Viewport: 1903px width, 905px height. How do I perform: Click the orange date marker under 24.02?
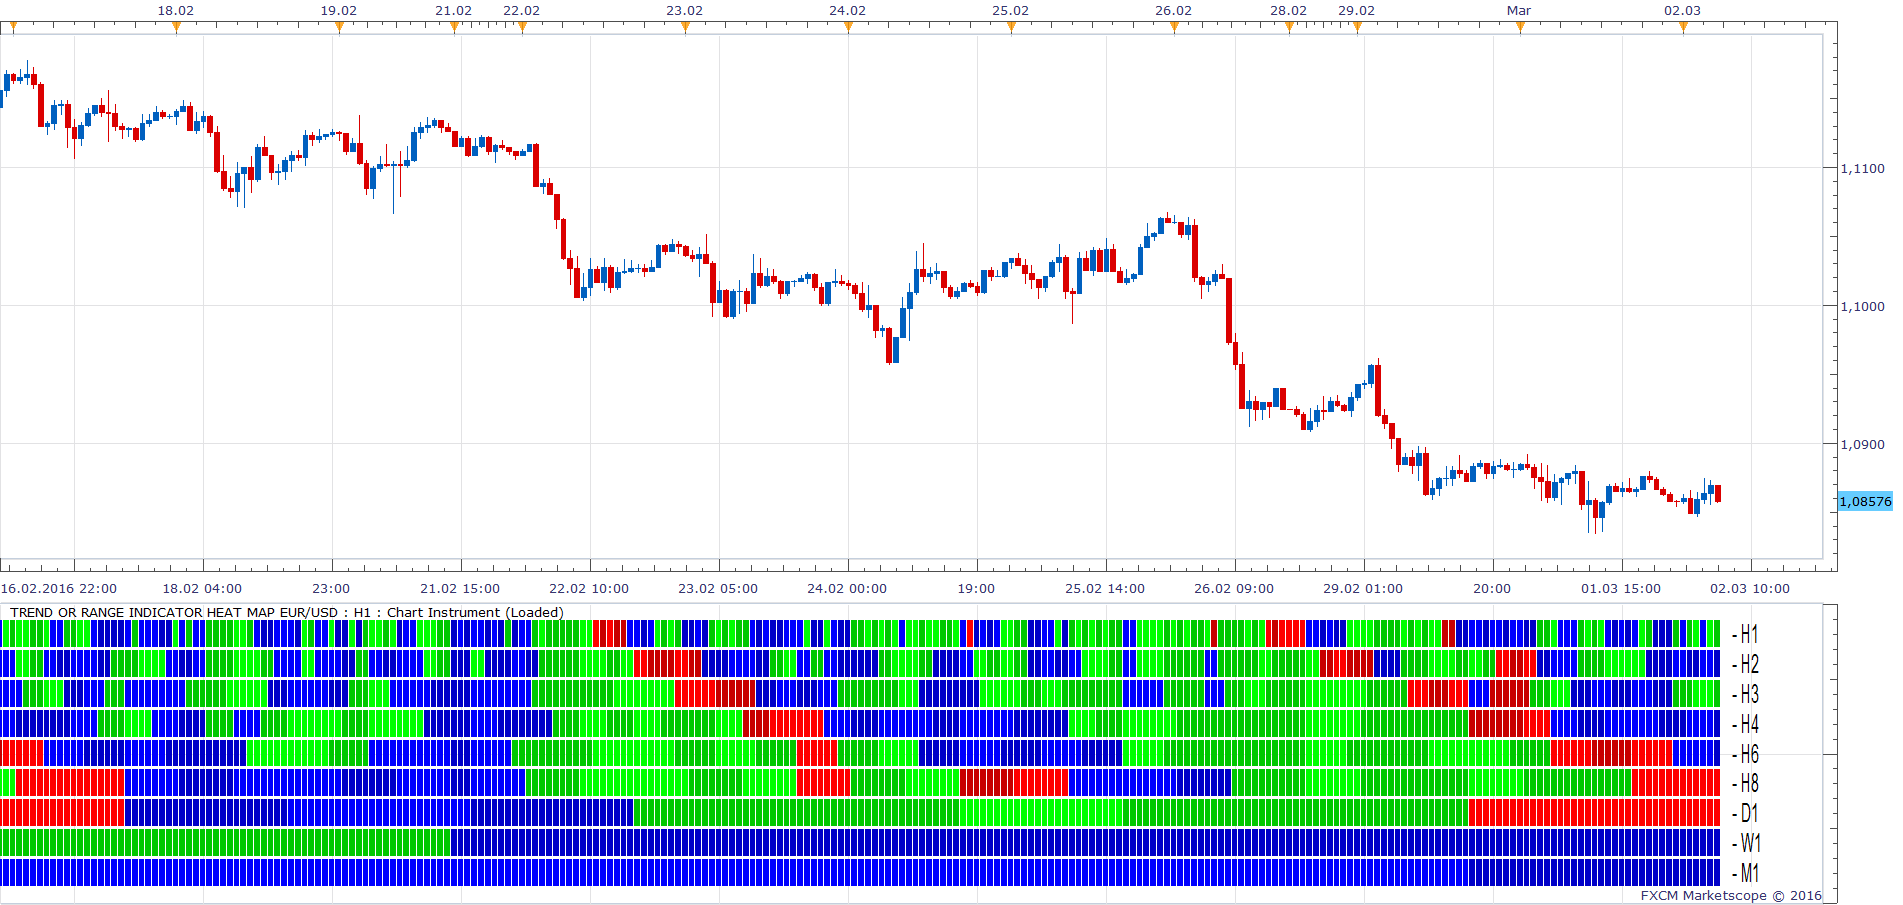pyautogui.click(x=848, y=27)
